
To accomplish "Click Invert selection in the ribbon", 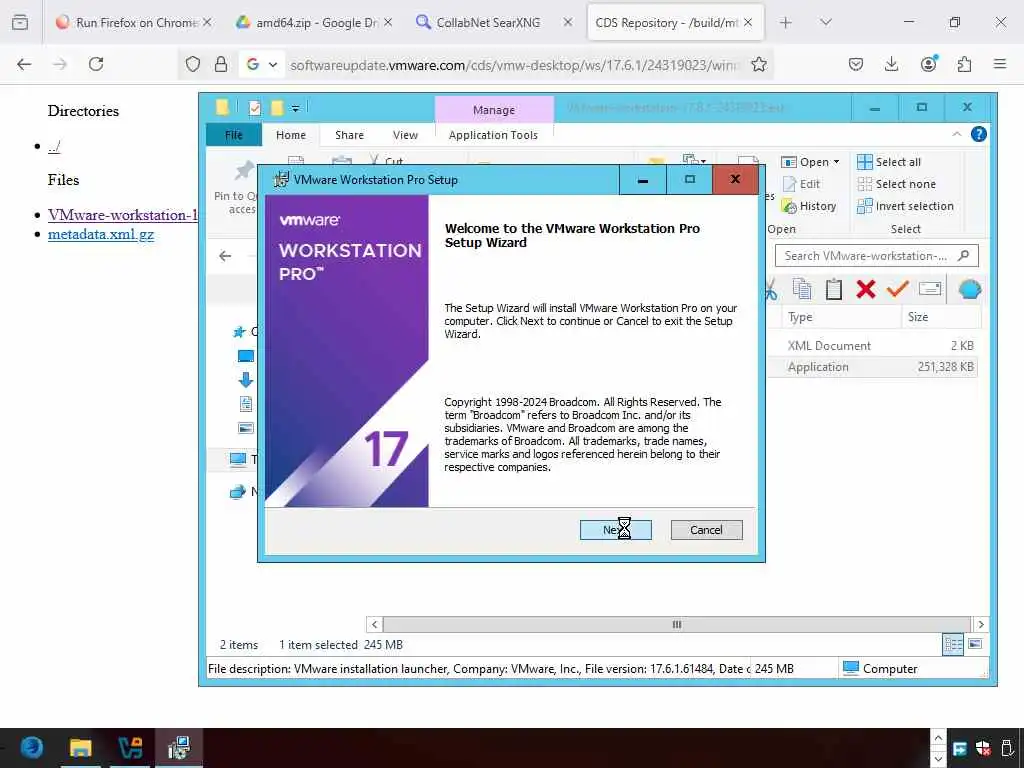I will pos(905,206).
